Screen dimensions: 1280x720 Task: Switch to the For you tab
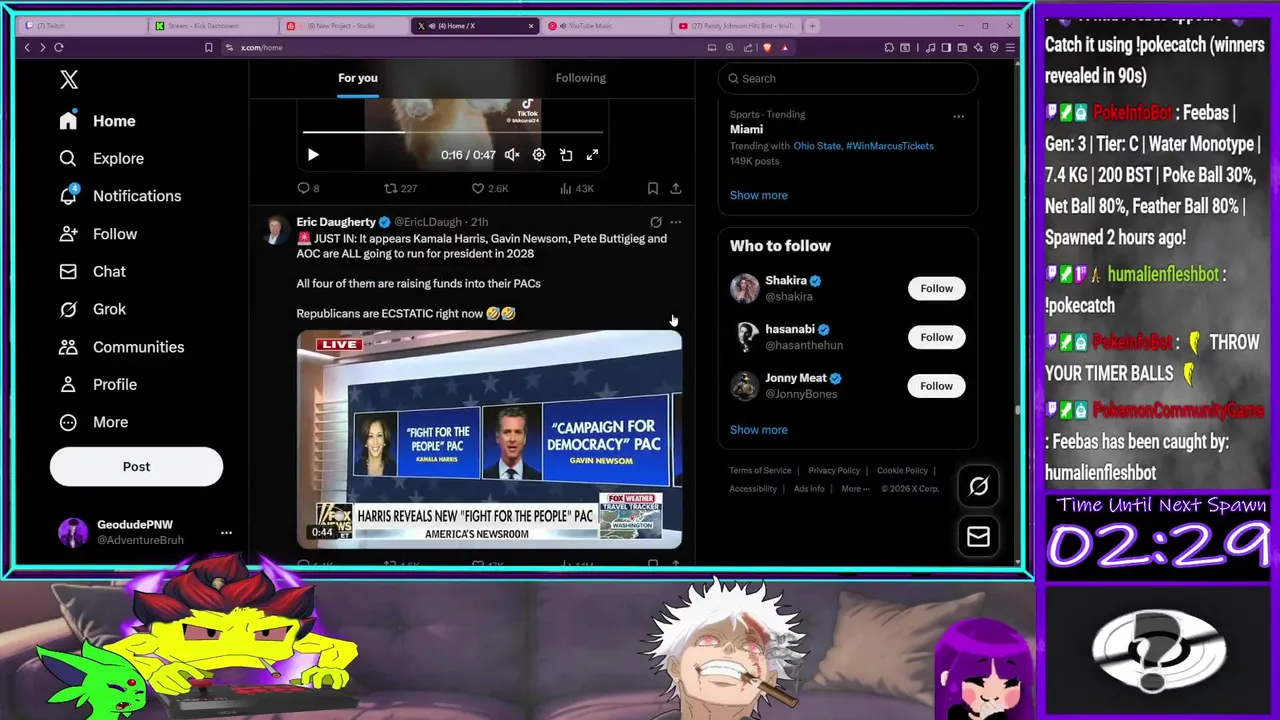point(358,78)
